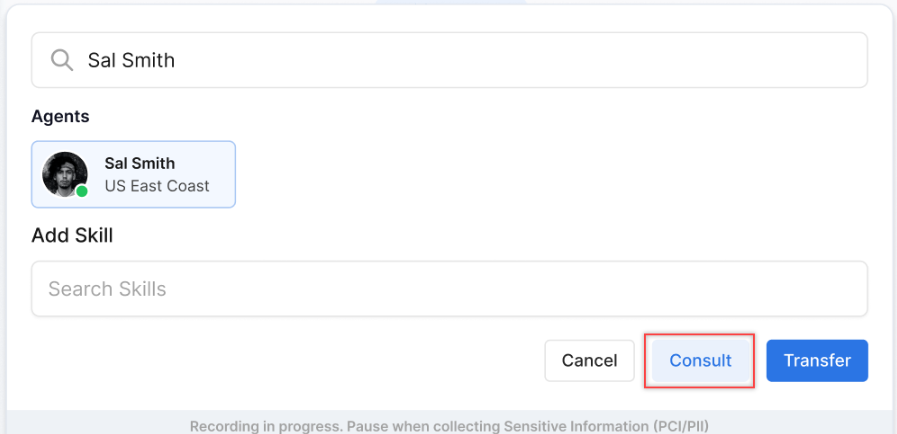The width and height of the screenshot is (897, 434).
Task: Click the "Recording in progress" notice text
Action: 265,425
